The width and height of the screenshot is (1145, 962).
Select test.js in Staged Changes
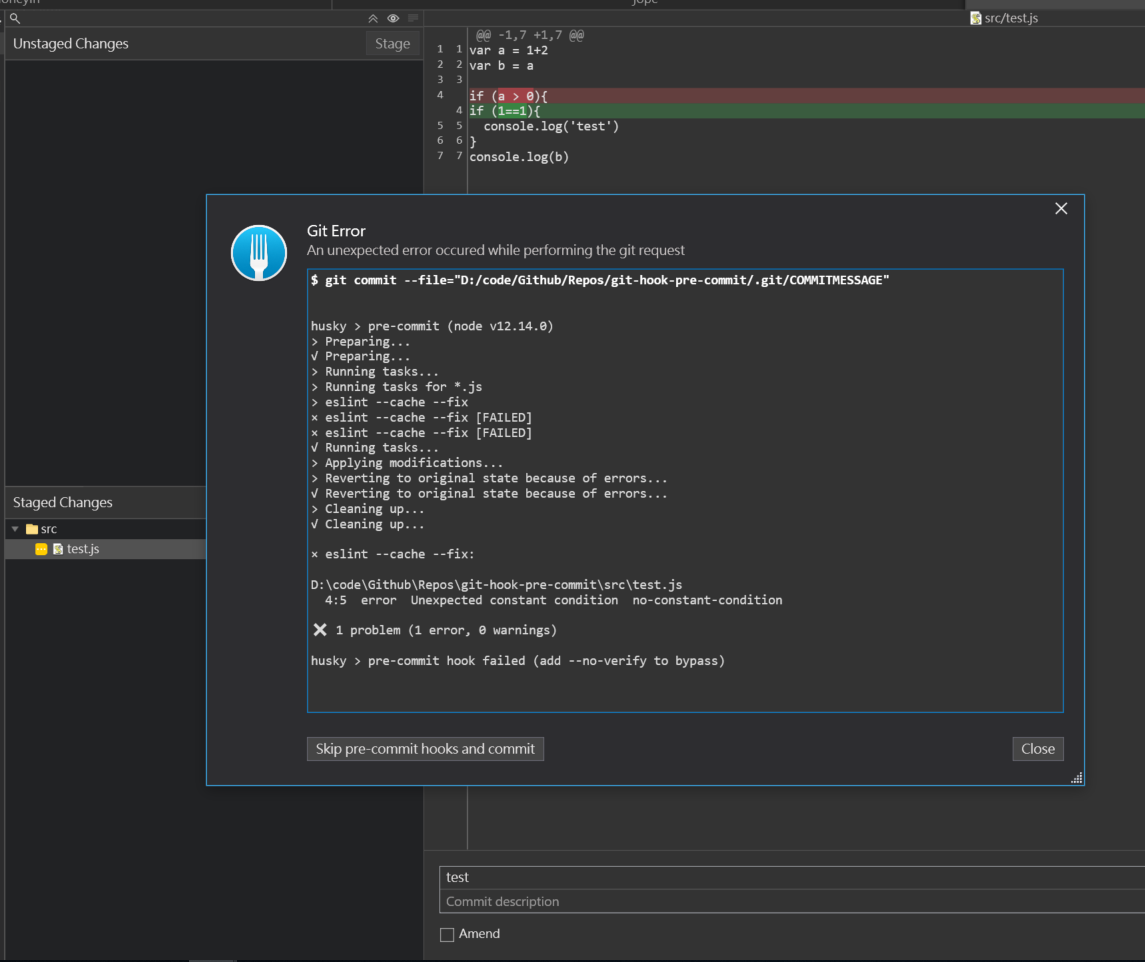pos(105,549)
